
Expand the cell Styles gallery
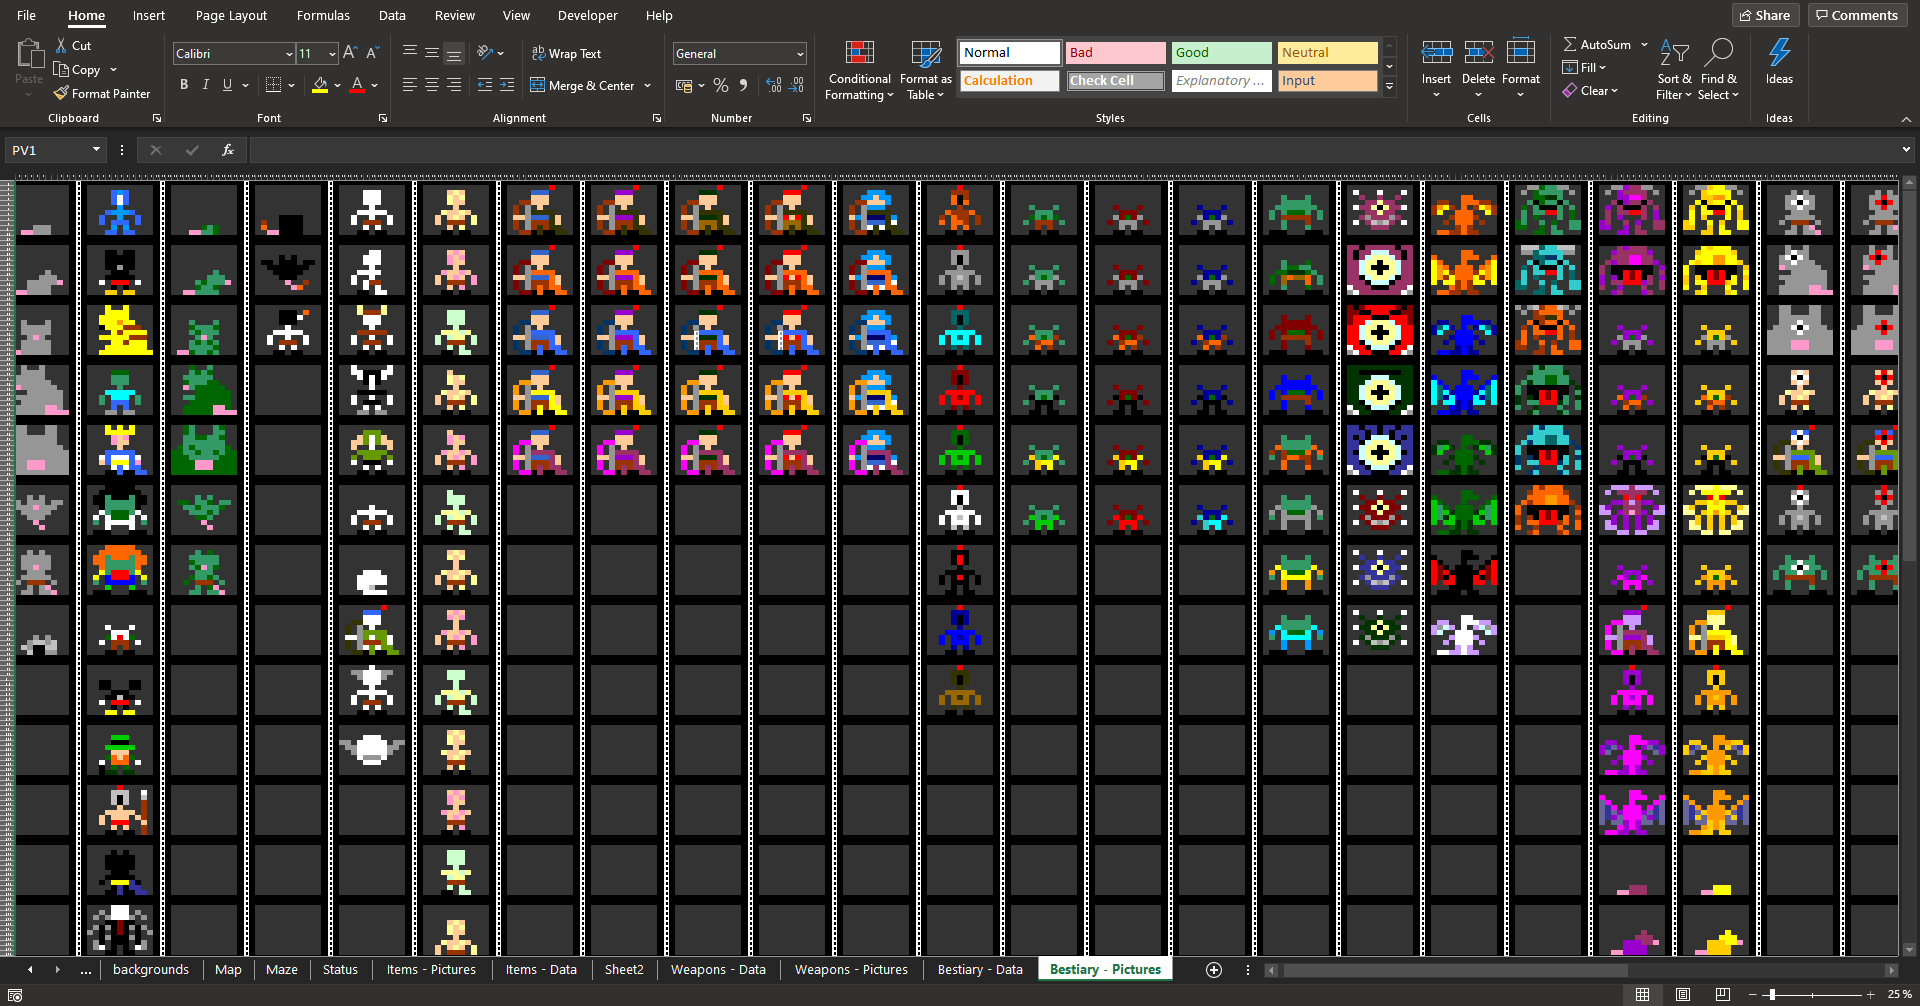(1390, 86)
